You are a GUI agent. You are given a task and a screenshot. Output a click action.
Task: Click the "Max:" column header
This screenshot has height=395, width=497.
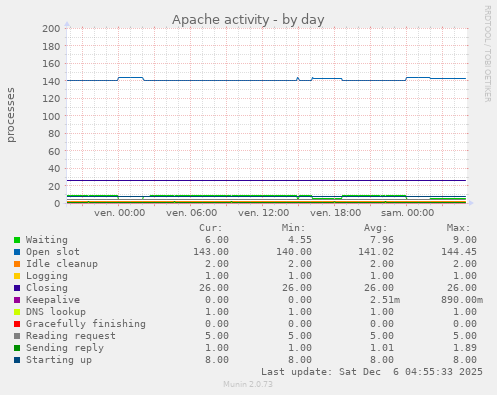(458, 228)
